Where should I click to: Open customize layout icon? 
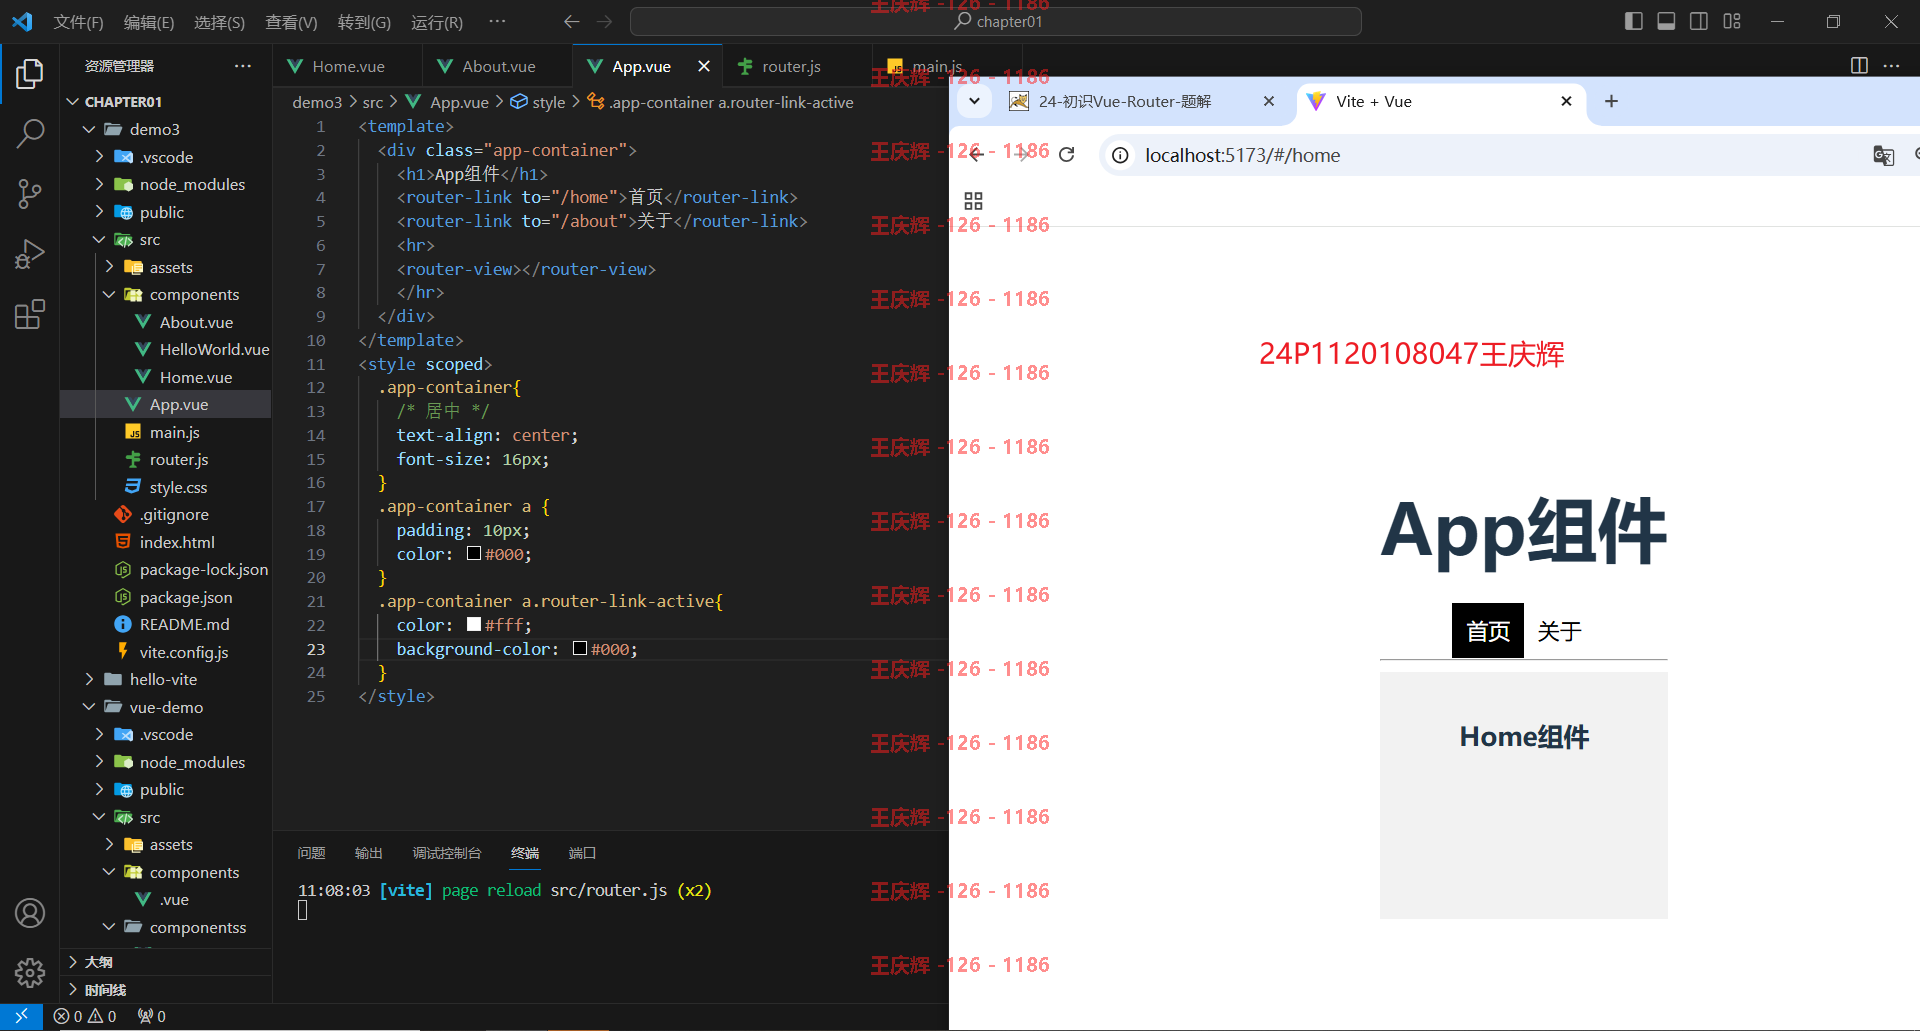[1732, 21]
